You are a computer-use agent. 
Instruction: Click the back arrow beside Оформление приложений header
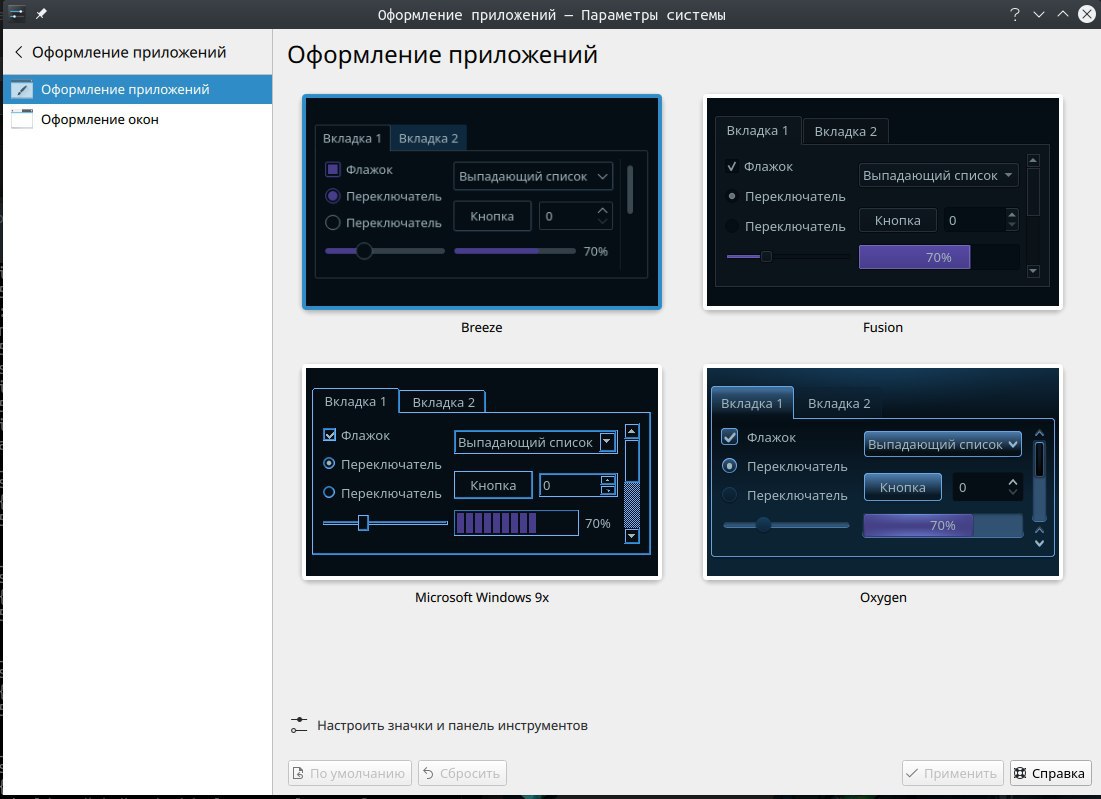click(x=19, y=52)
